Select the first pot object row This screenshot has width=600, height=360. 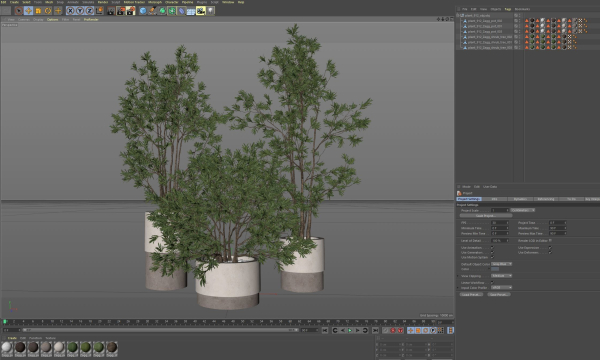point(485,21)
